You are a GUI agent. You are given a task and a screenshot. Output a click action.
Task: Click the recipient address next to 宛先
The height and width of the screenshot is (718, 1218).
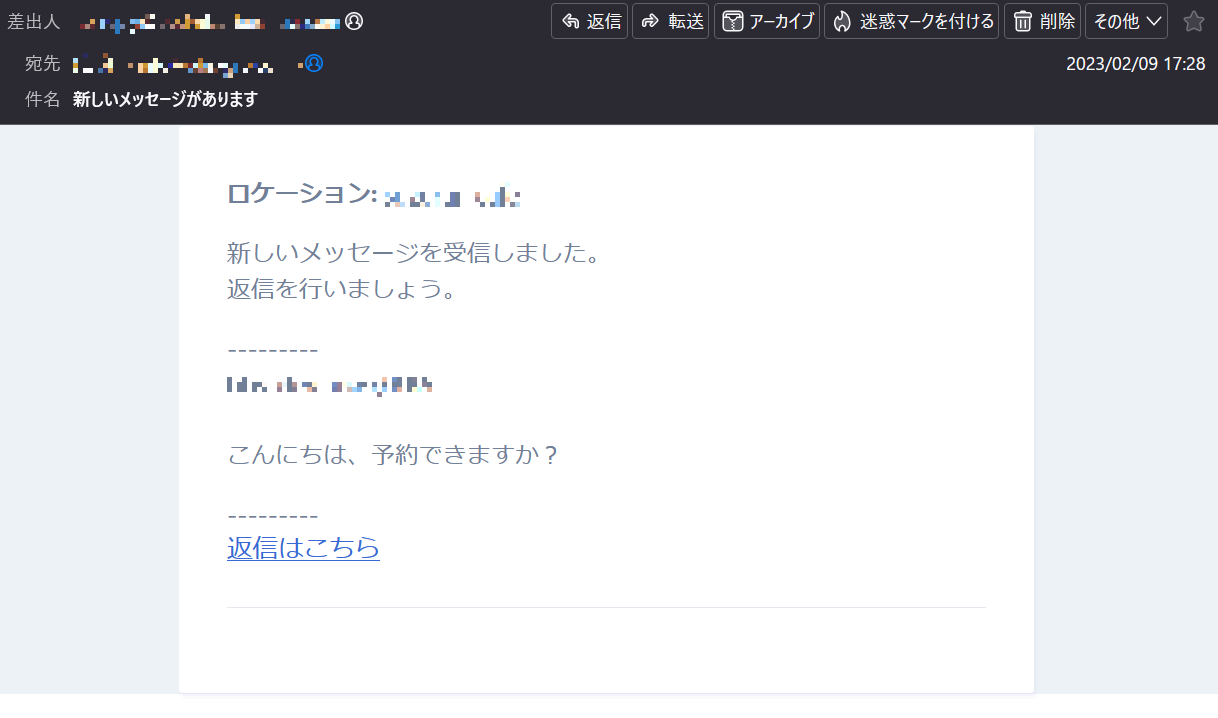pos(180,63)
